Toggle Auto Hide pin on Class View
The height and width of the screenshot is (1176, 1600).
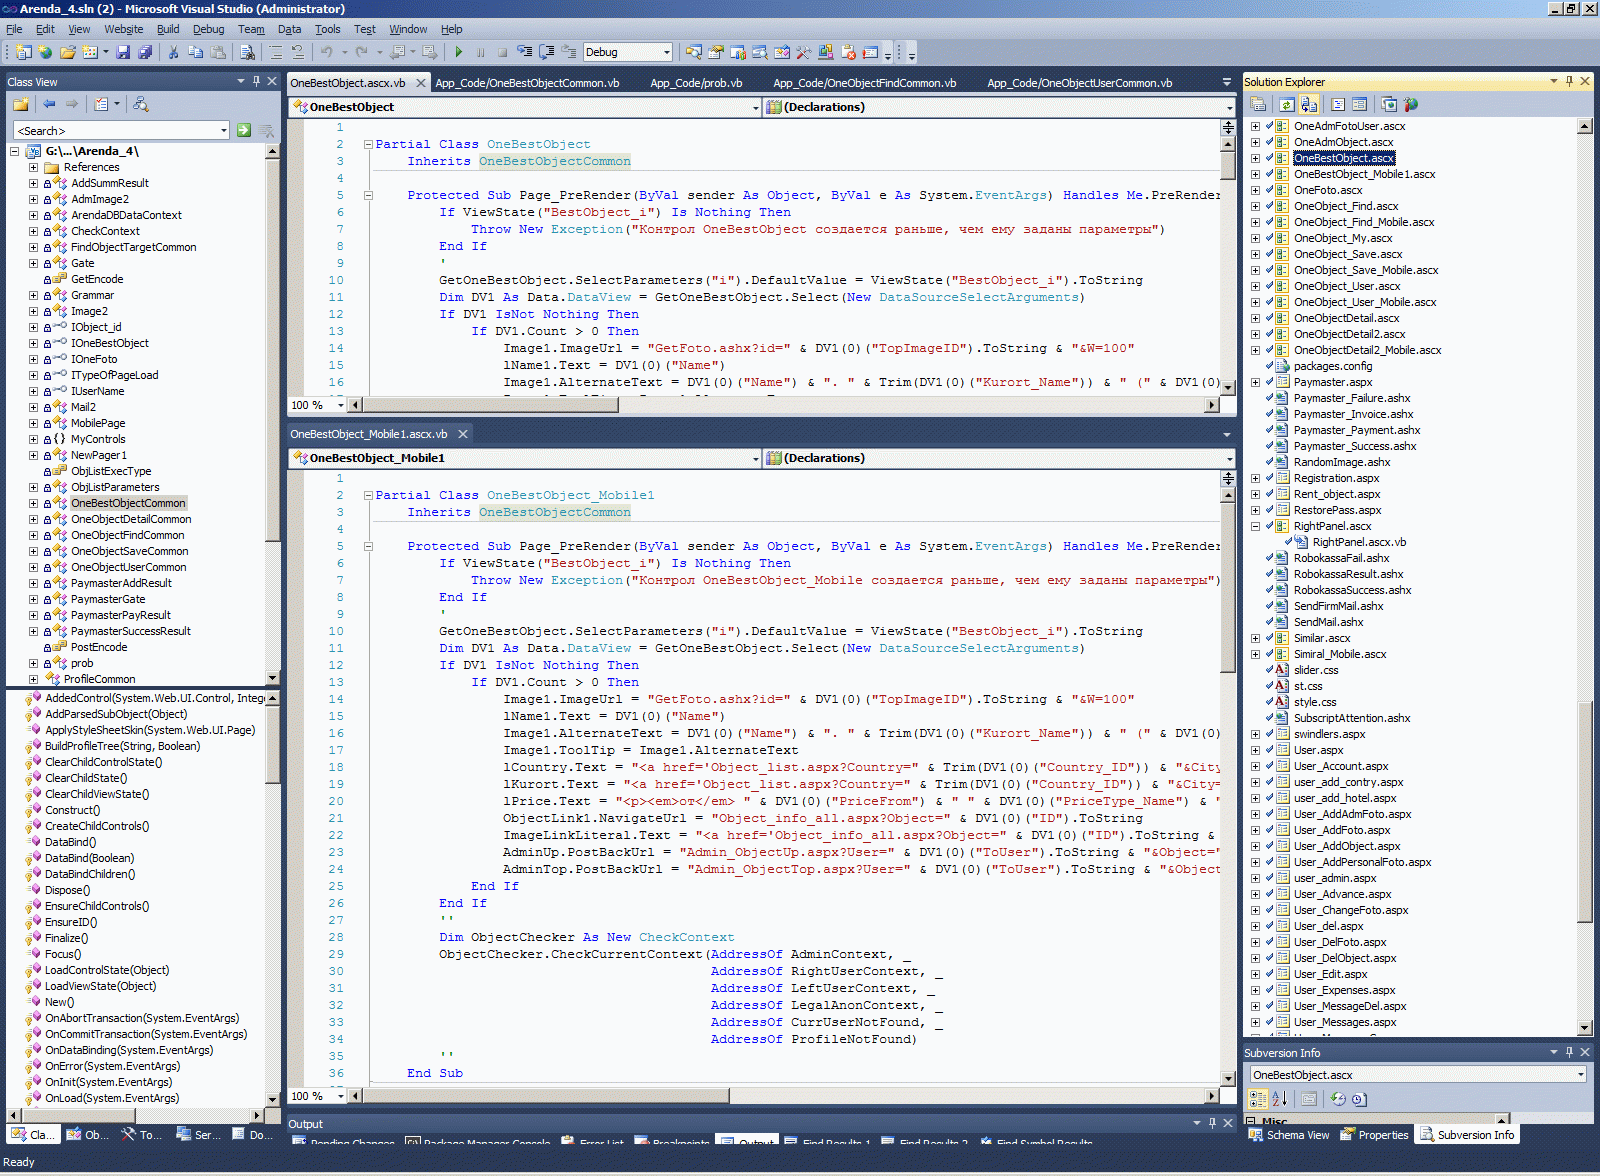(256, 81)
